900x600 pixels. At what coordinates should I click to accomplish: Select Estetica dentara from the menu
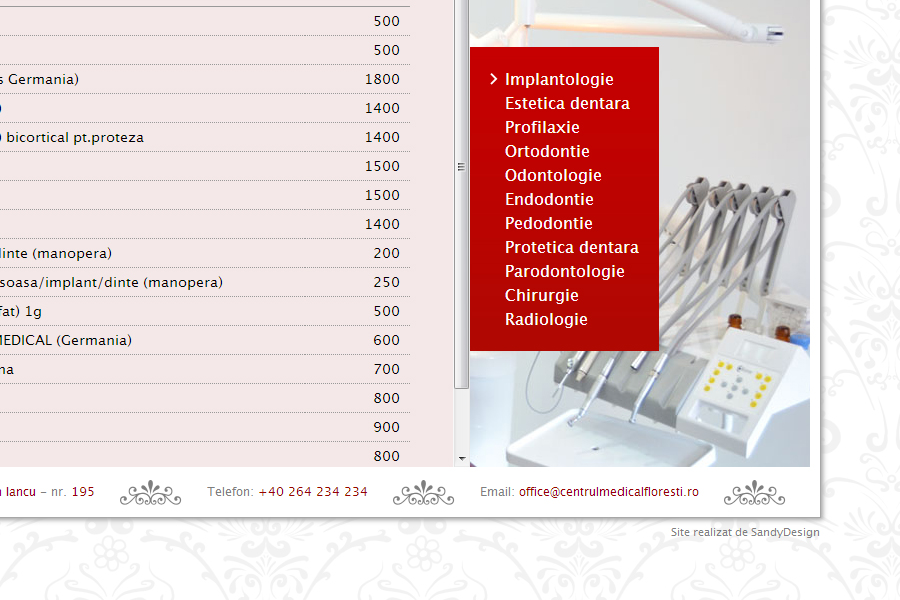567,103
